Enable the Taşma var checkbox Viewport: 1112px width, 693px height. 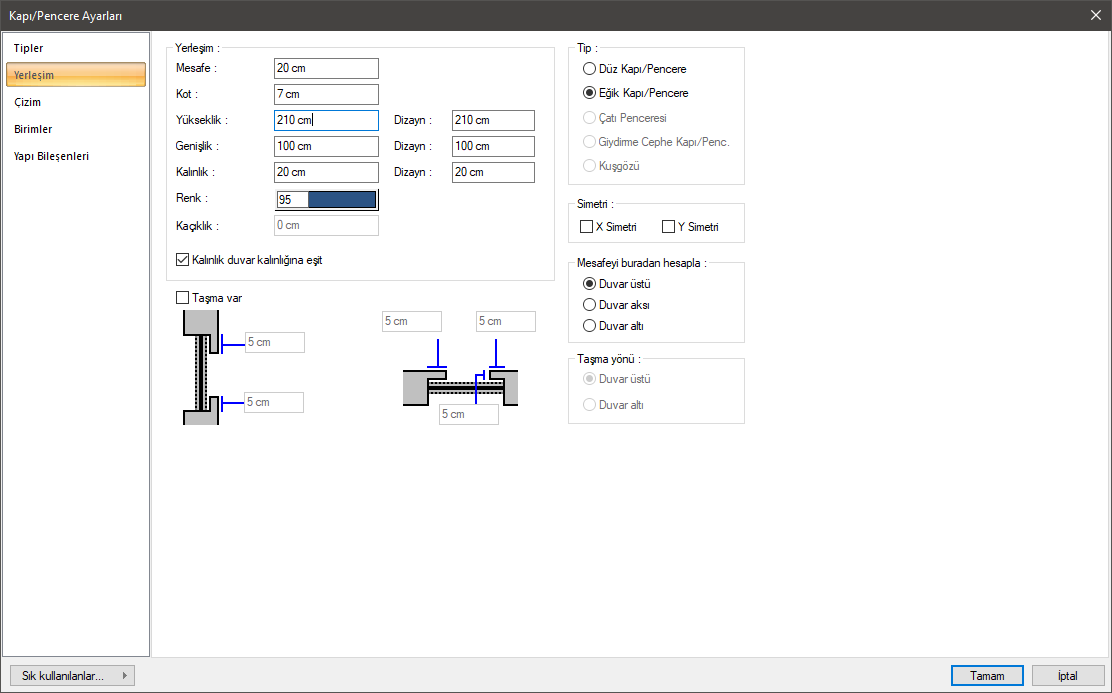182,297
